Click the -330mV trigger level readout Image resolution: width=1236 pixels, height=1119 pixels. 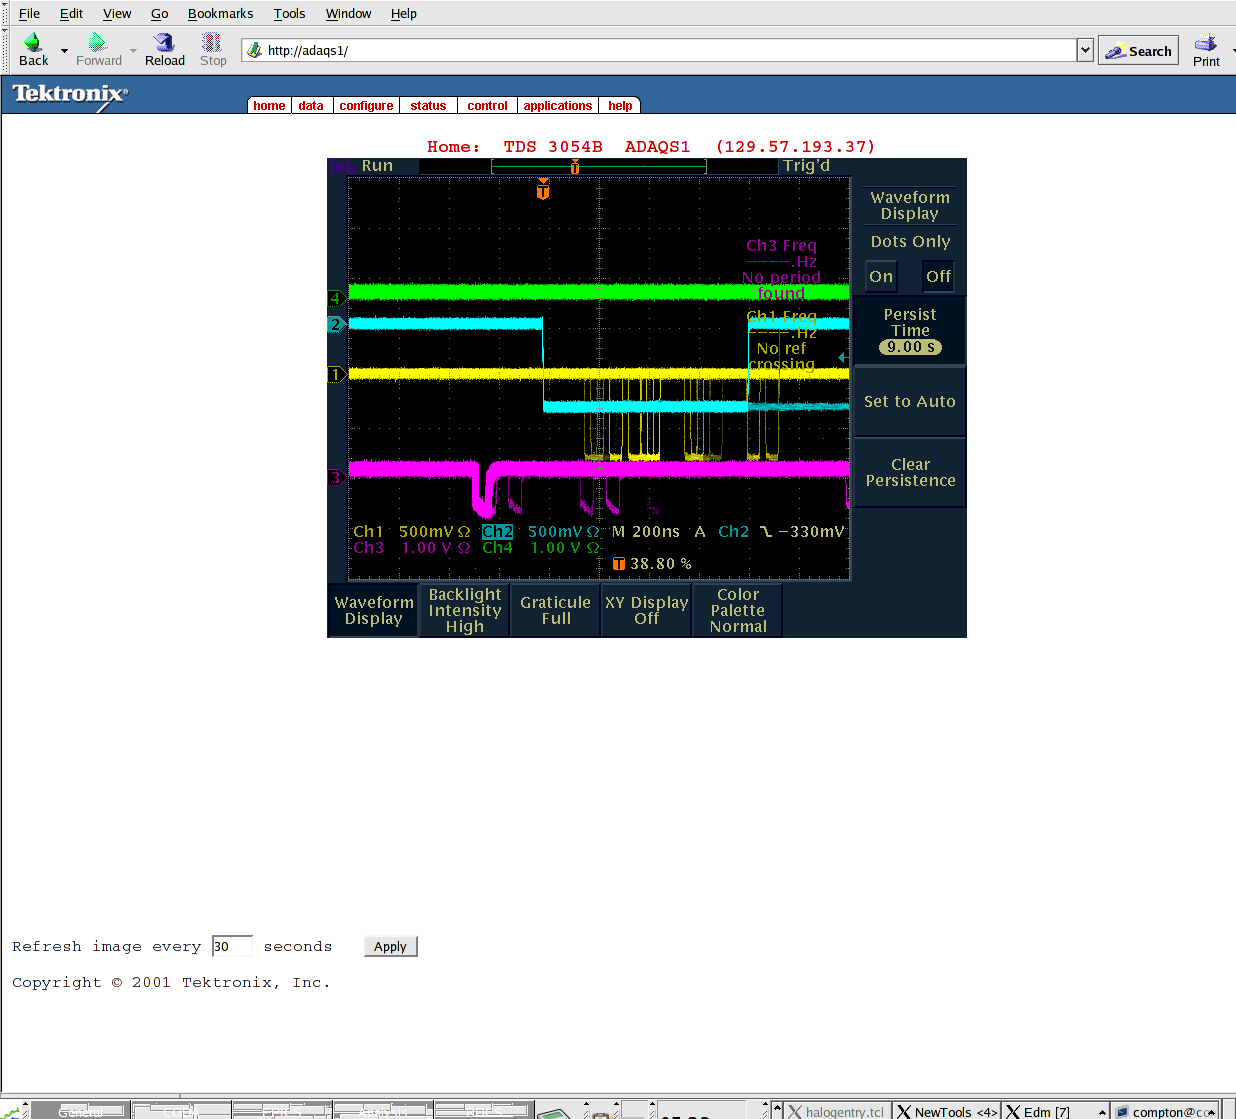(x=811, y=532)
